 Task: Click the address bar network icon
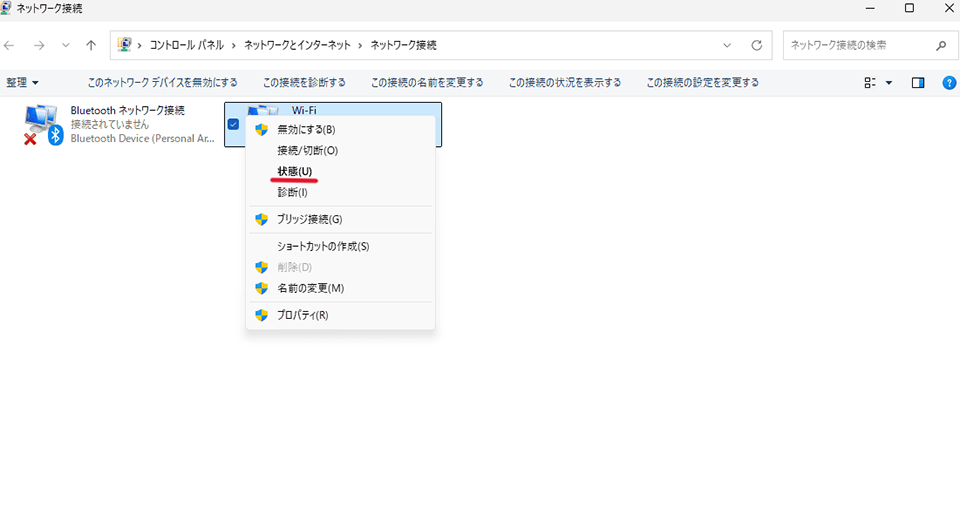pyautogui.click(x=125, y=45)
